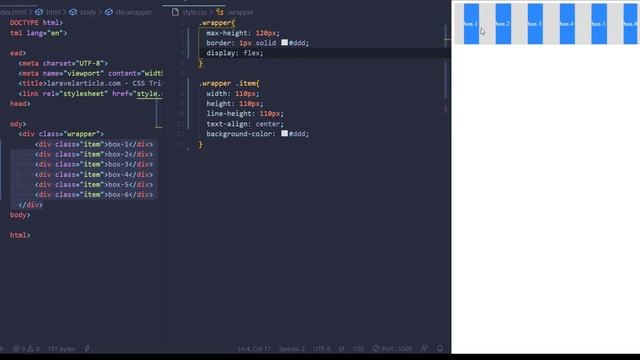This screenshot has height=360, width=640.
Task: Click box-5 in the browser preview
Action: click(599, 24)
